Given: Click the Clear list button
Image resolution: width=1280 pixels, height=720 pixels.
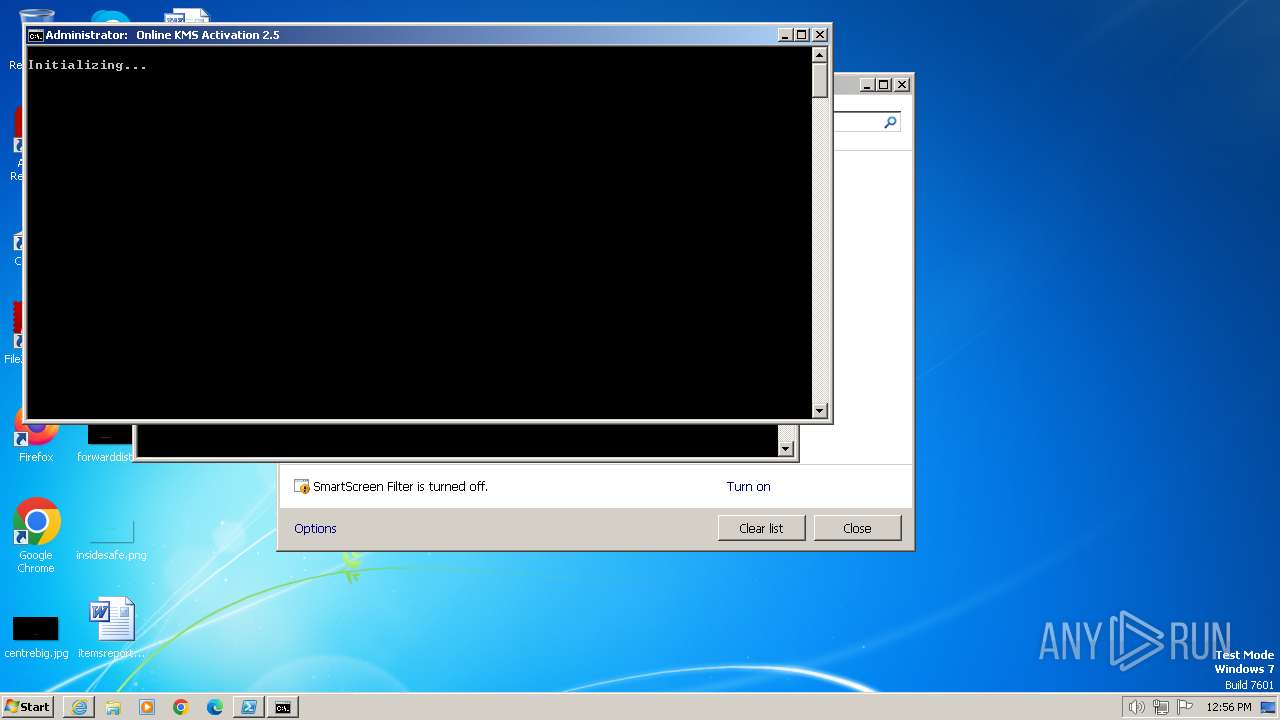Looking at the screenshot, I should pyautogui.click(x=761, y=528).
